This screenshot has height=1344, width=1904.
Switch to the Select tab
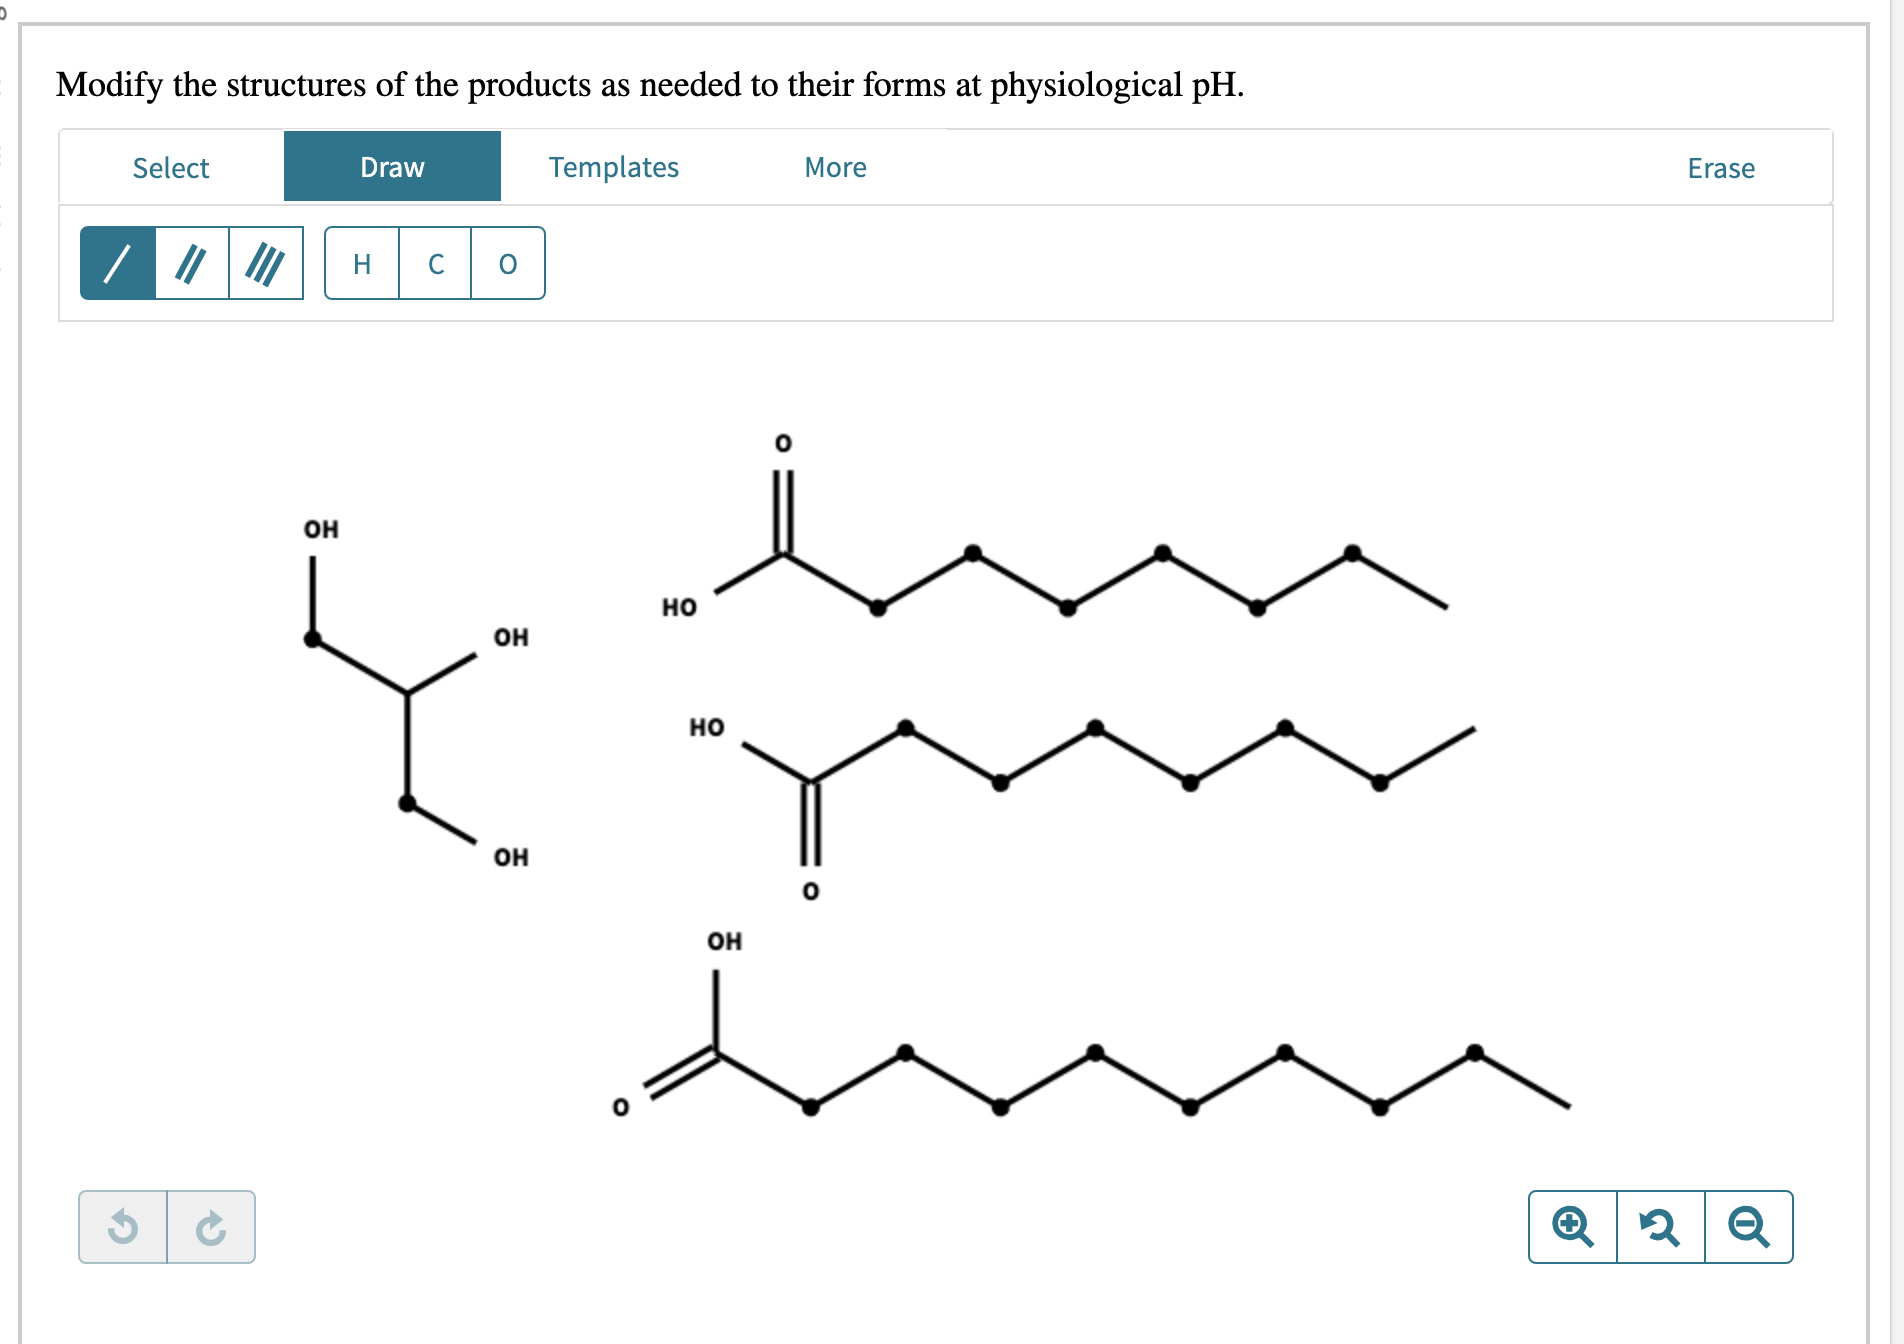pos(170,167)
